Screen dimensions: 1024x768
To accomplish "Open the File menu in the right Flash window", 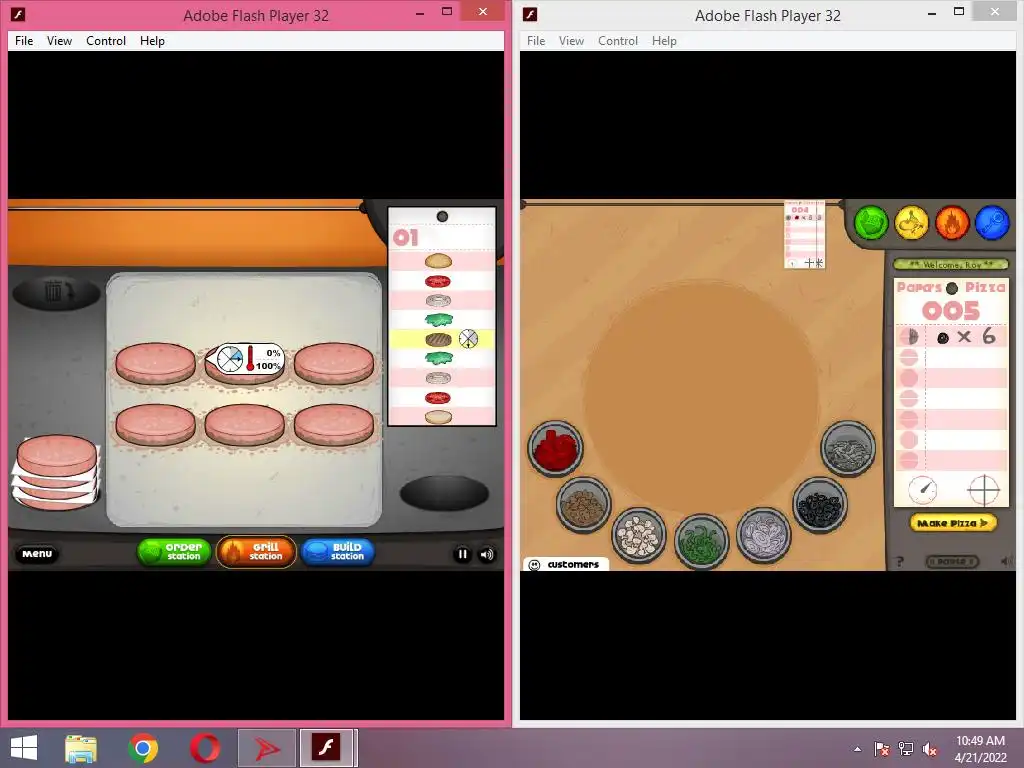I will click(536, 40).
